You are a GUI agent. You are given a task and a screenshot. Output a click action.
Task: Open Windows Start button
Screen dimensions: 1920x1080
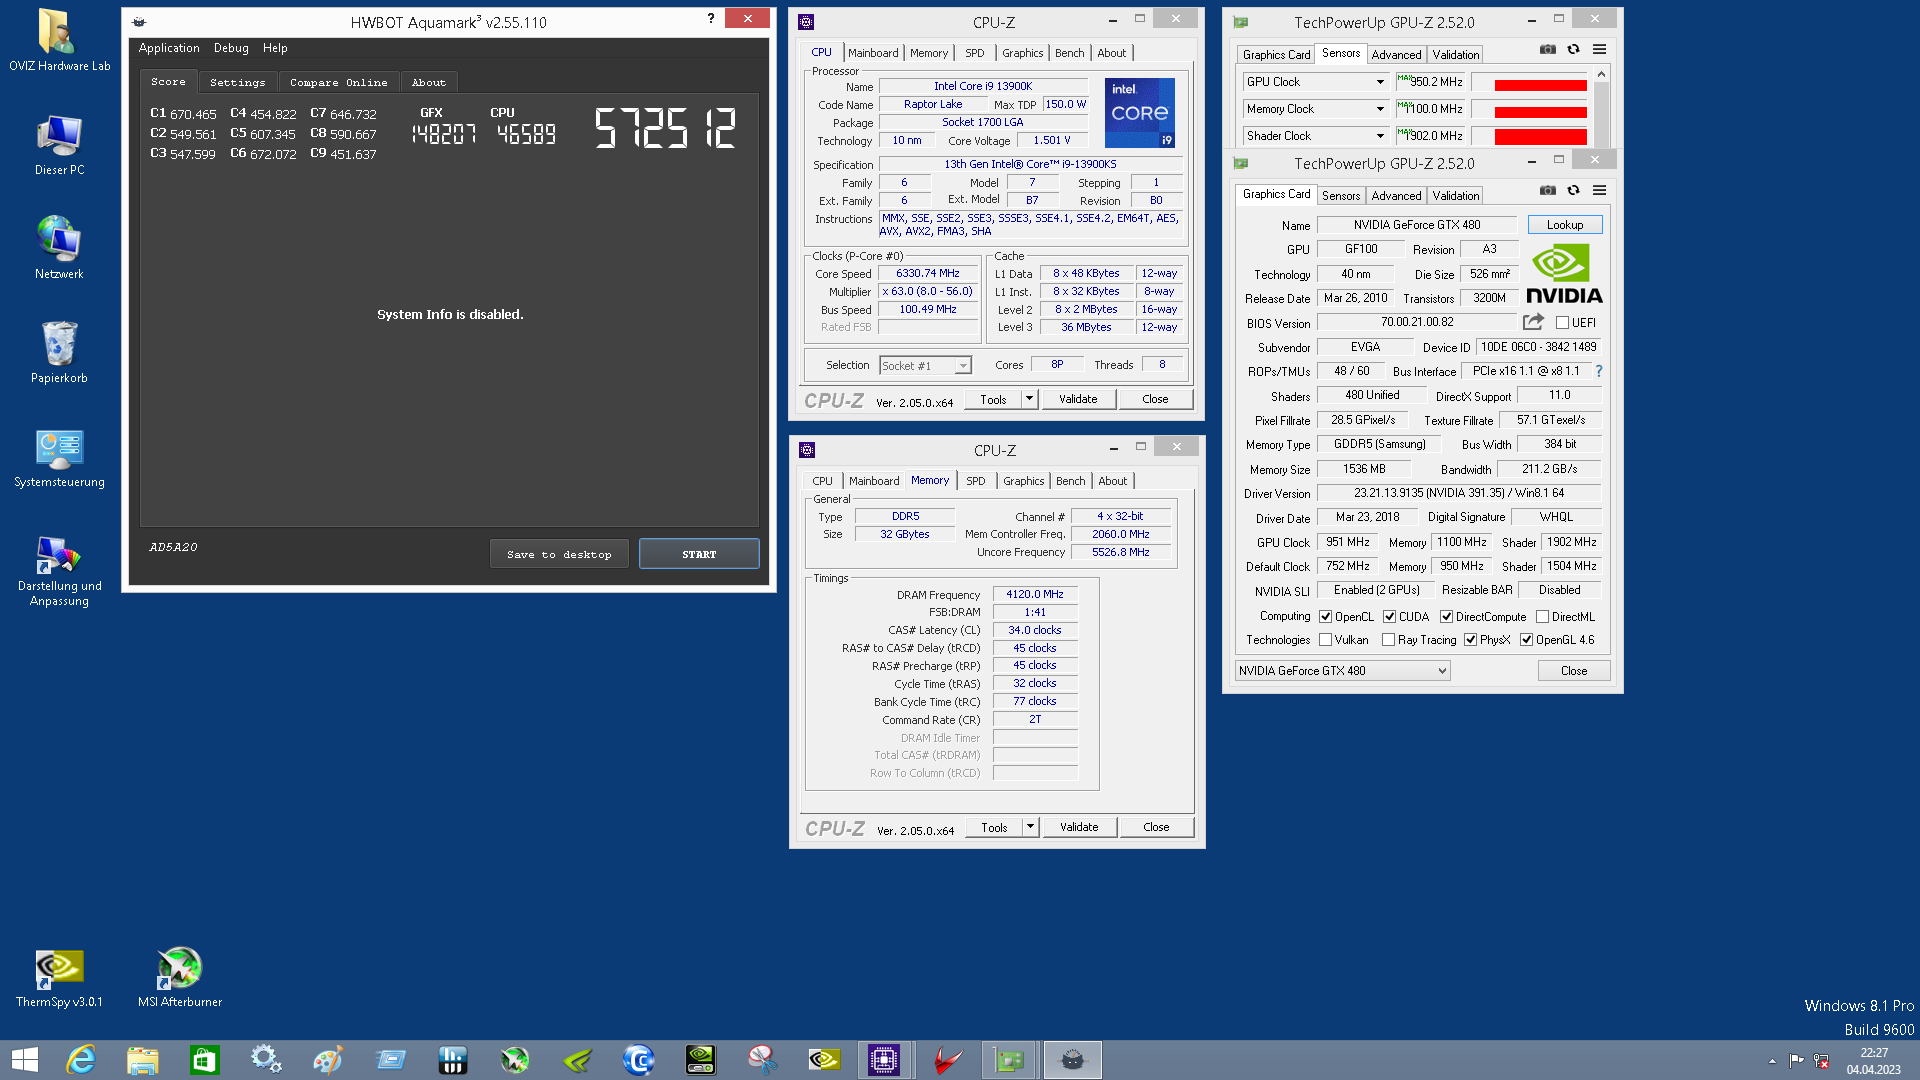(x=25, y=1060)
